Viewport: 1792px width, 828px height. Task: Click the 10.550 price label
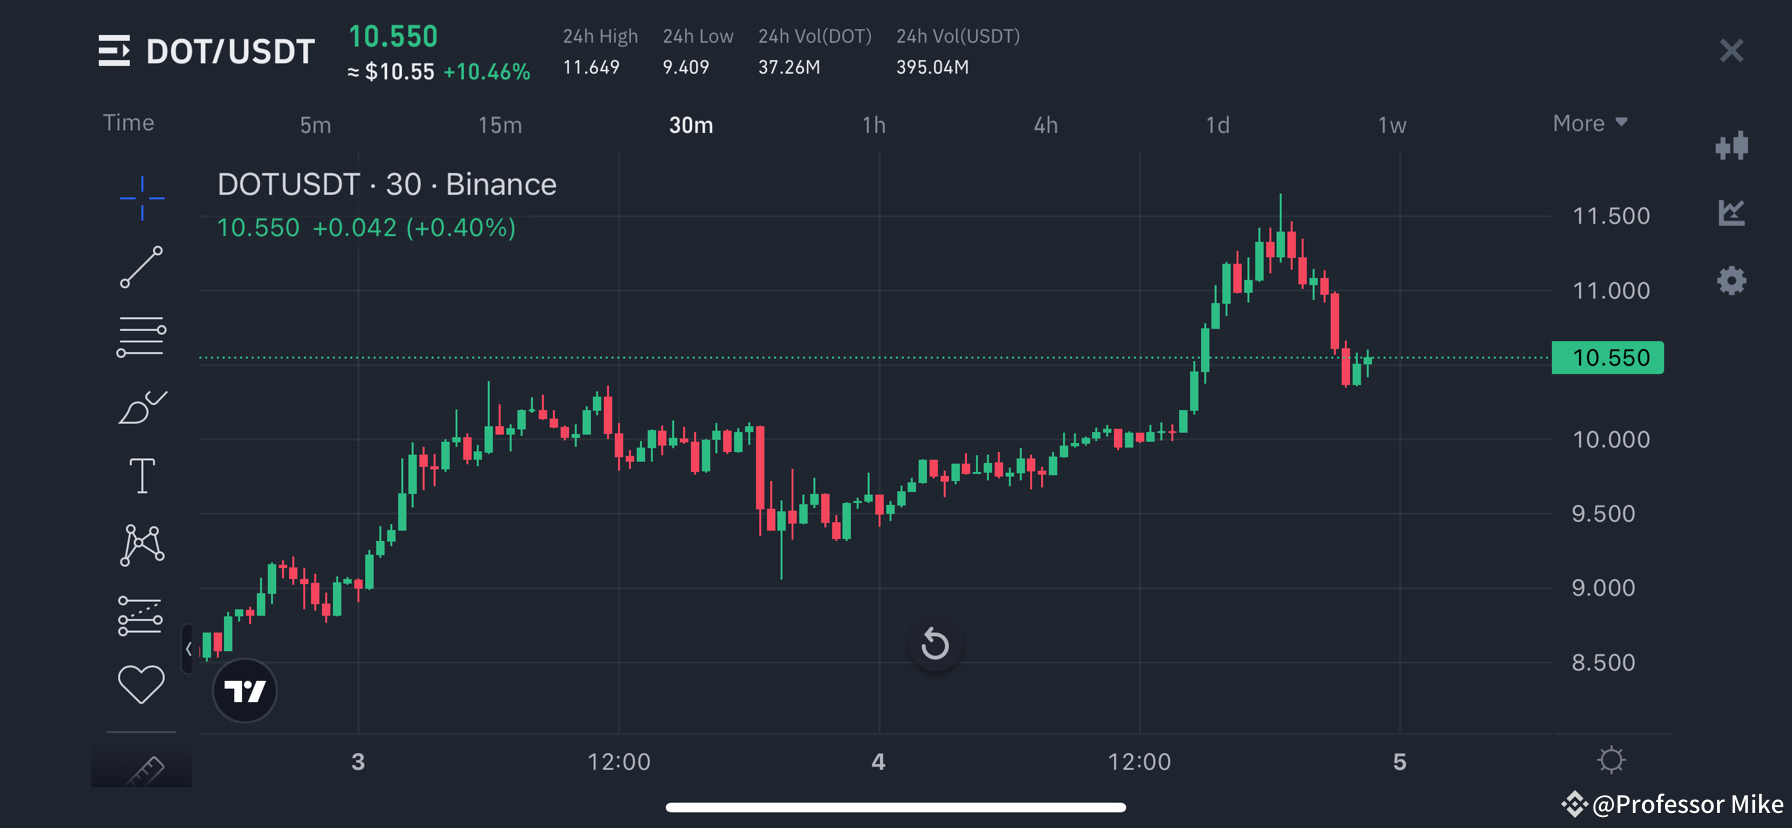(1607, 357)
